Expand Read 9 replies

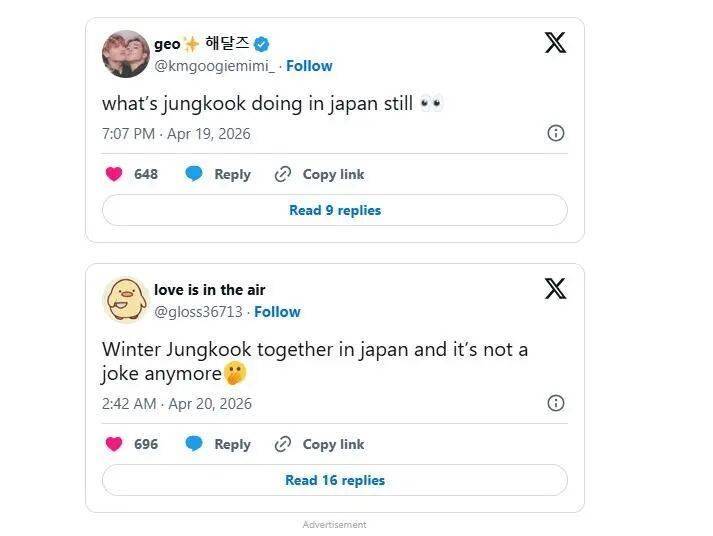point(335,210)
